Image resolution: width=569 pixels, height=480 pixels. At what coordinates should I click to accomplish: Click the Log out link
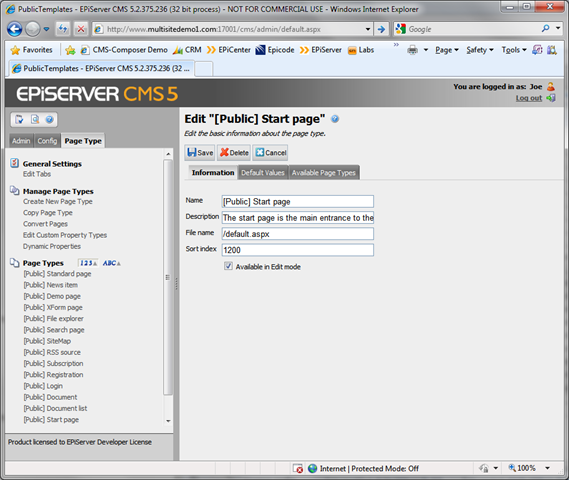529,98
